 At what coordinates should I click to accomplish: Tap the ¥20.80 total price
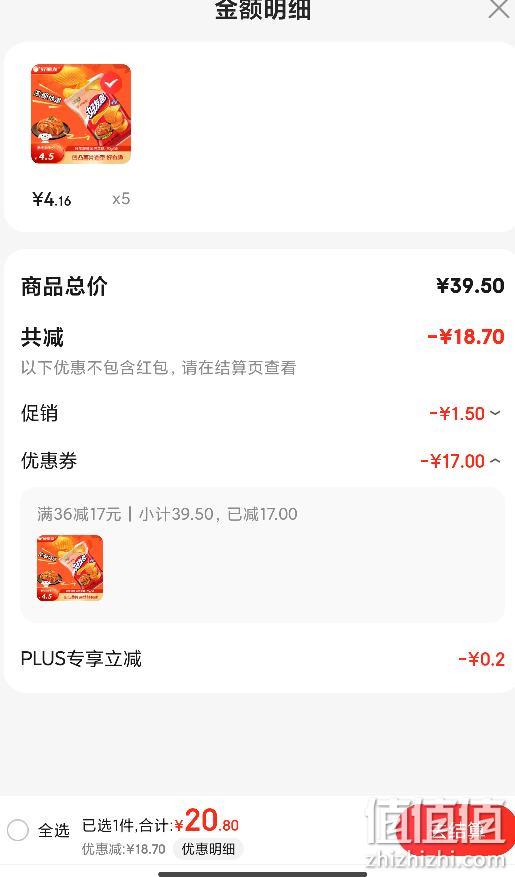point(207,822)
